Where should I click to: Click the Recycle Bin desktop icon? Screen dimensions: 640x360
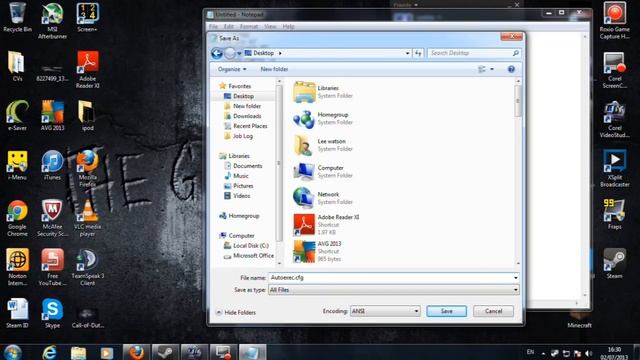(17, 17)
